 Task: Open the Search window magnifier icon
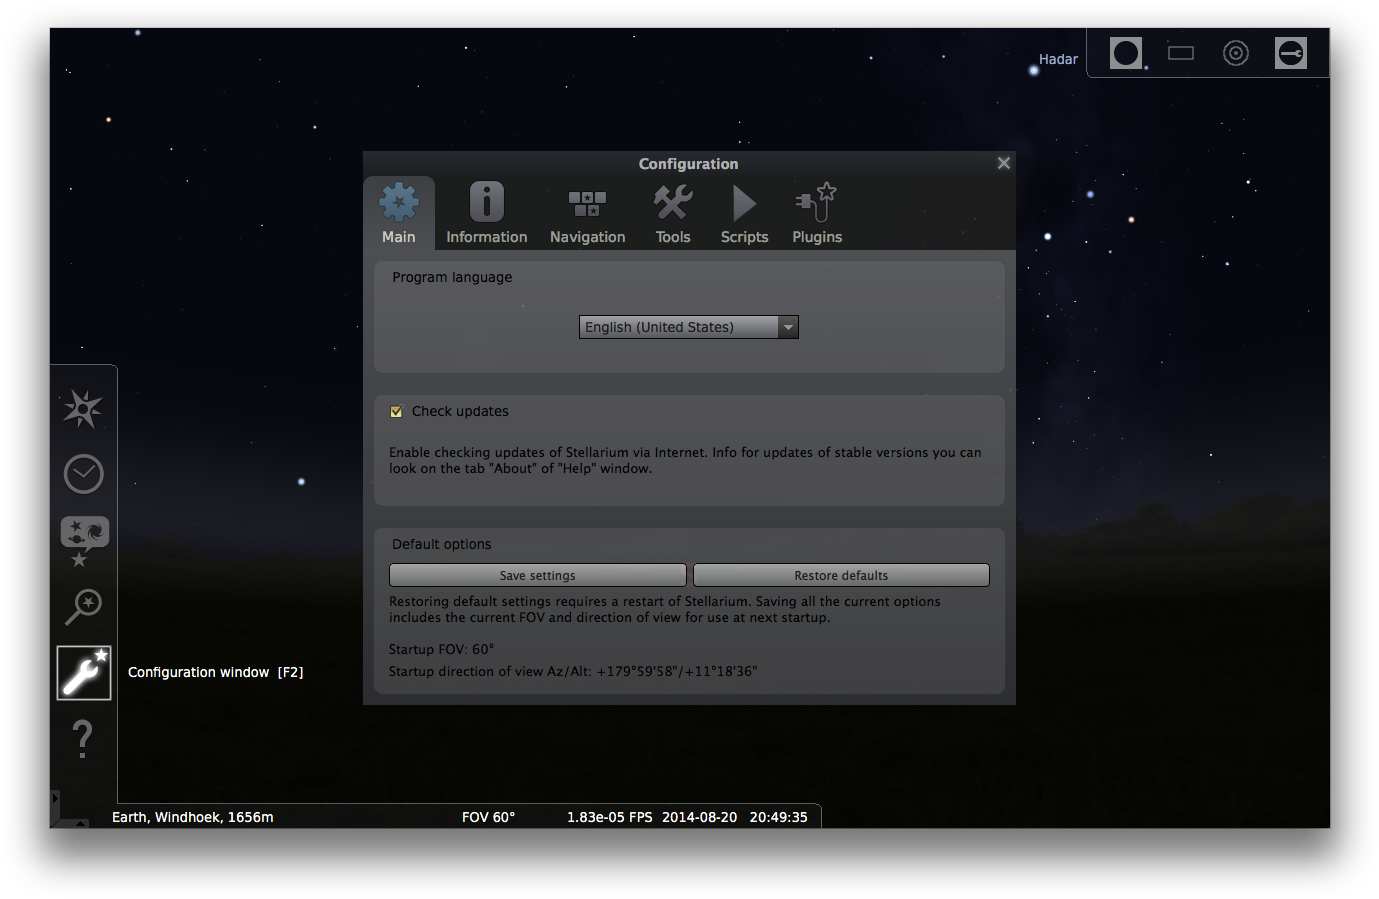pyautogui.click(x=83, y=606)
